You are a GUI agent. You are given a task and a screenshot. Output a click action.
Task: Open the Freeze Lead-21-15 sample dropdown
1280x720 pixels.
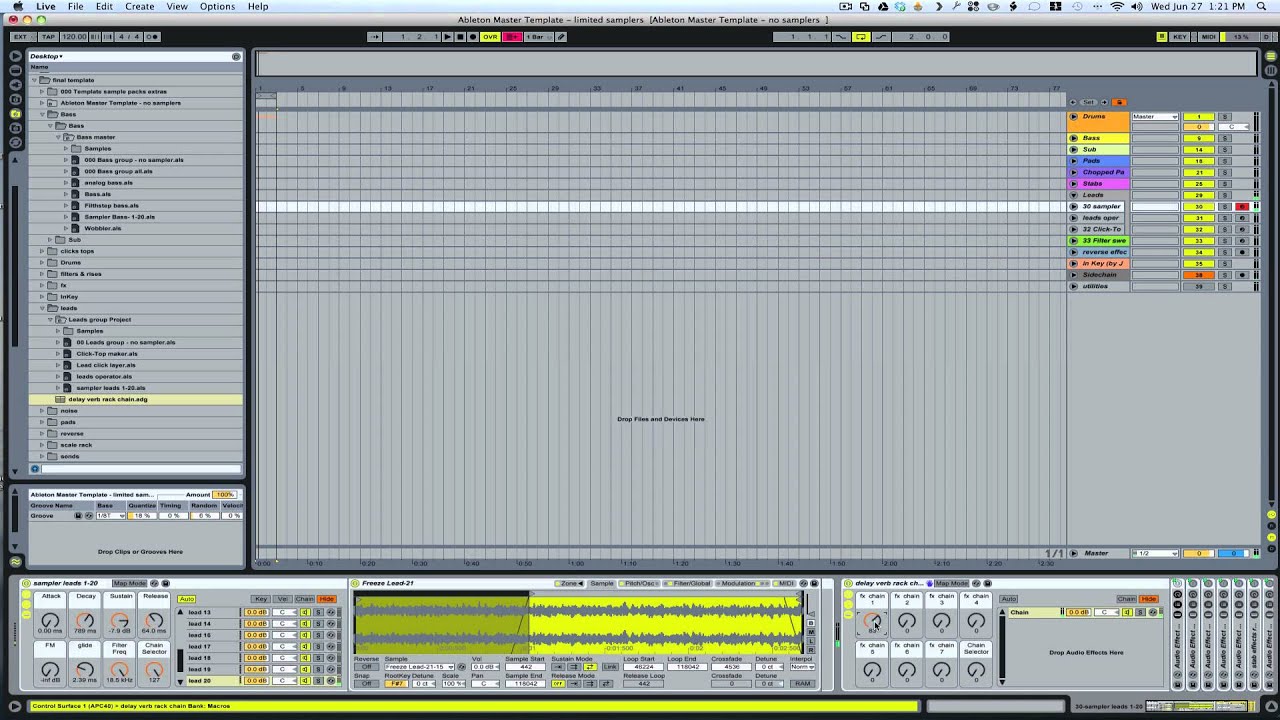pos(420,667)
